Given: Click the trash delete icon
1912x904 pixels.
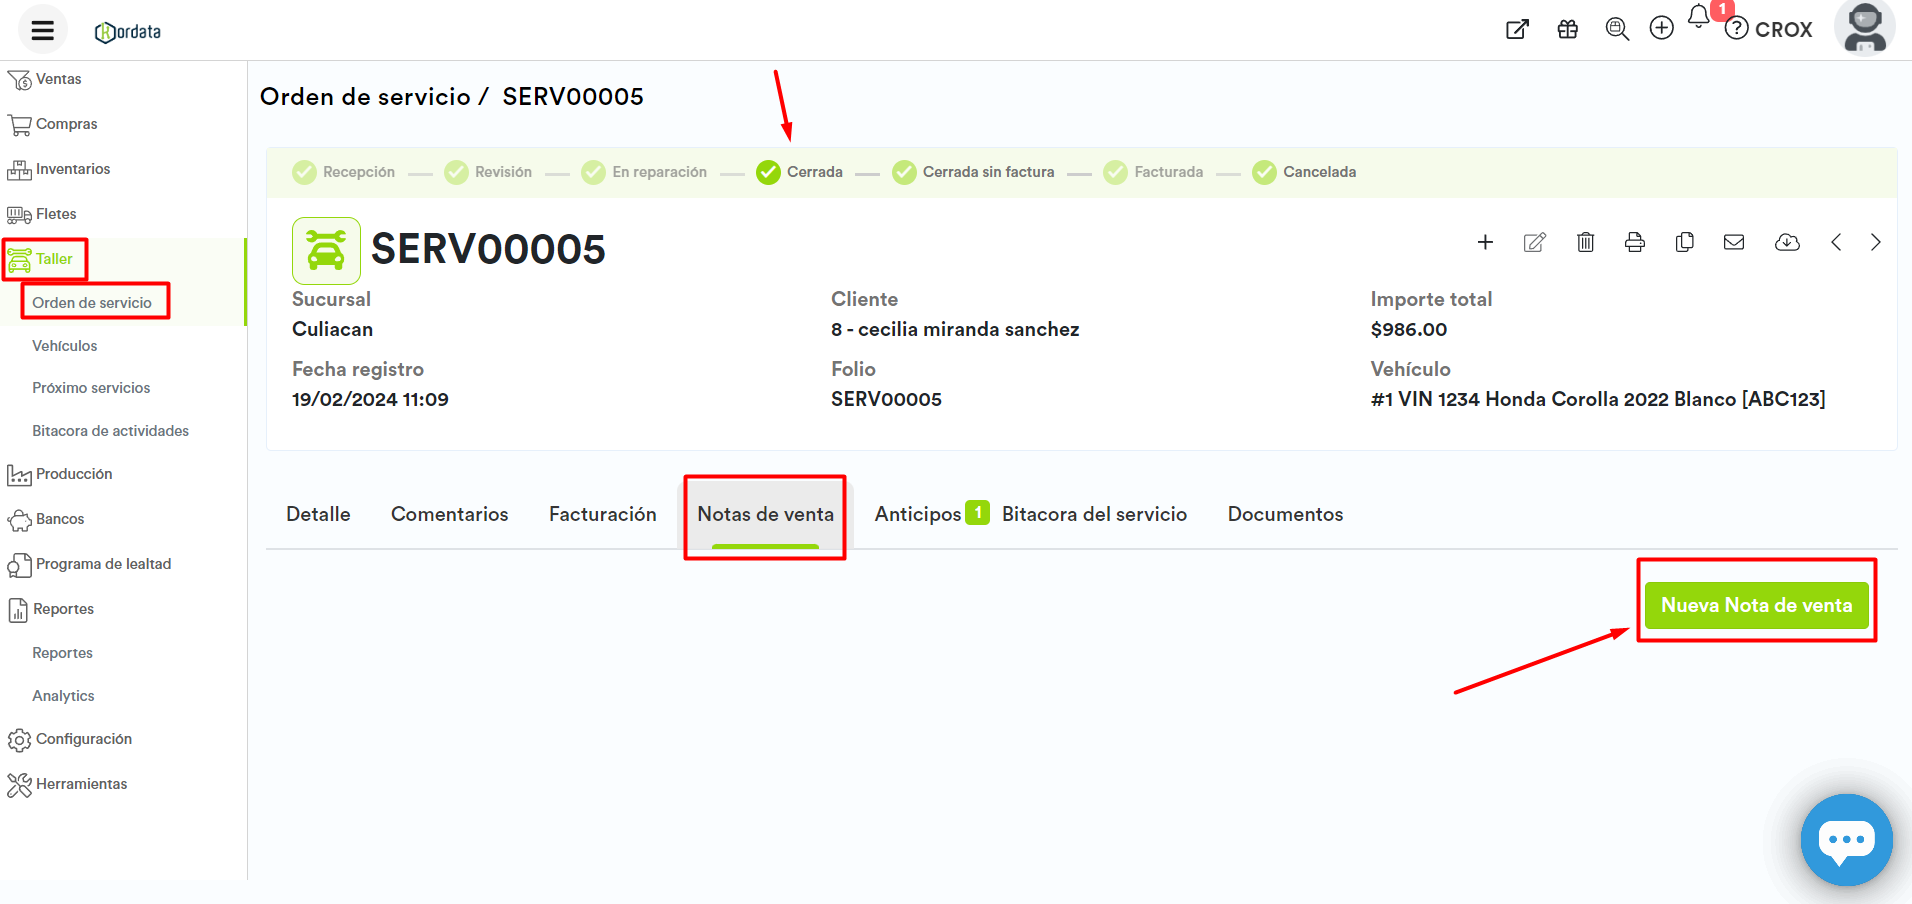Looking at the screenshot, I should point(1585,242).
